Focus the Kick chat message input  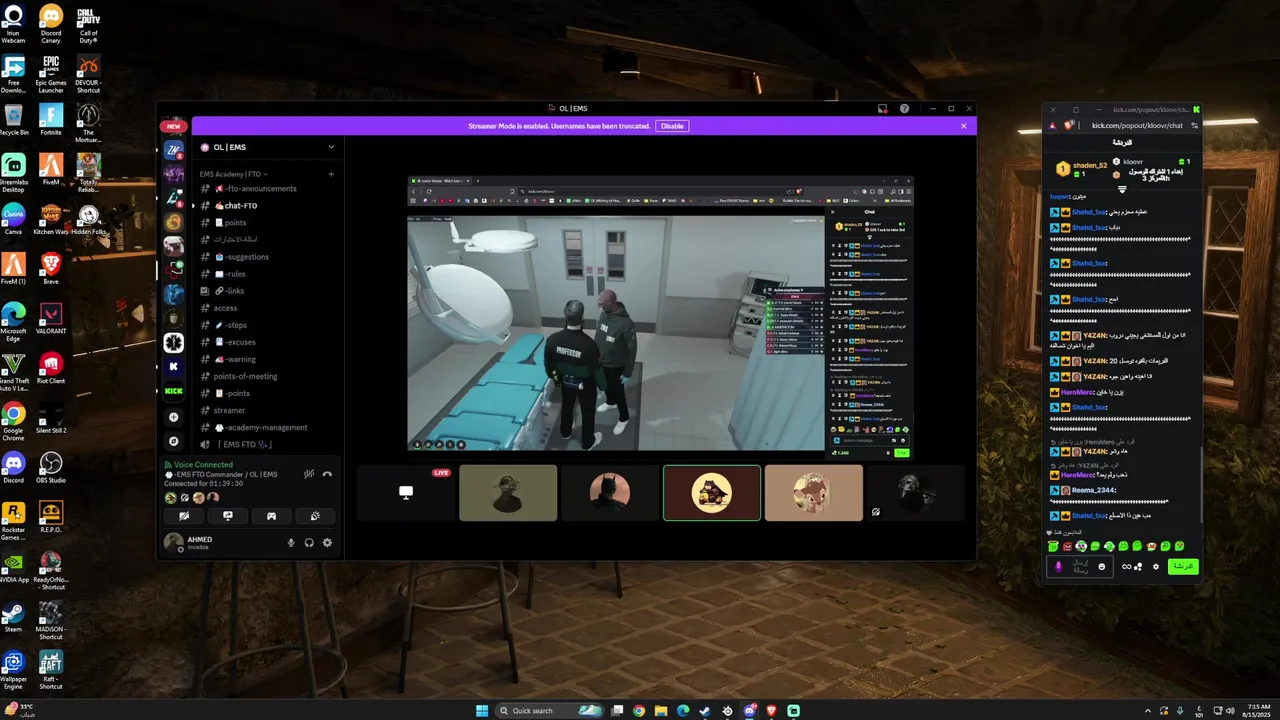click(1081, 567)
